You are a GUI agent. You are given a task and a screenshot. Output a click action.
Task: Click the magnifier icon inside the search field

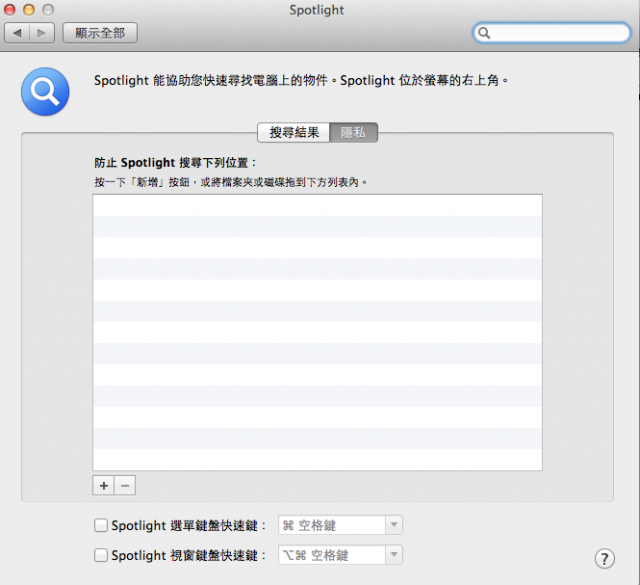(484, 33)
